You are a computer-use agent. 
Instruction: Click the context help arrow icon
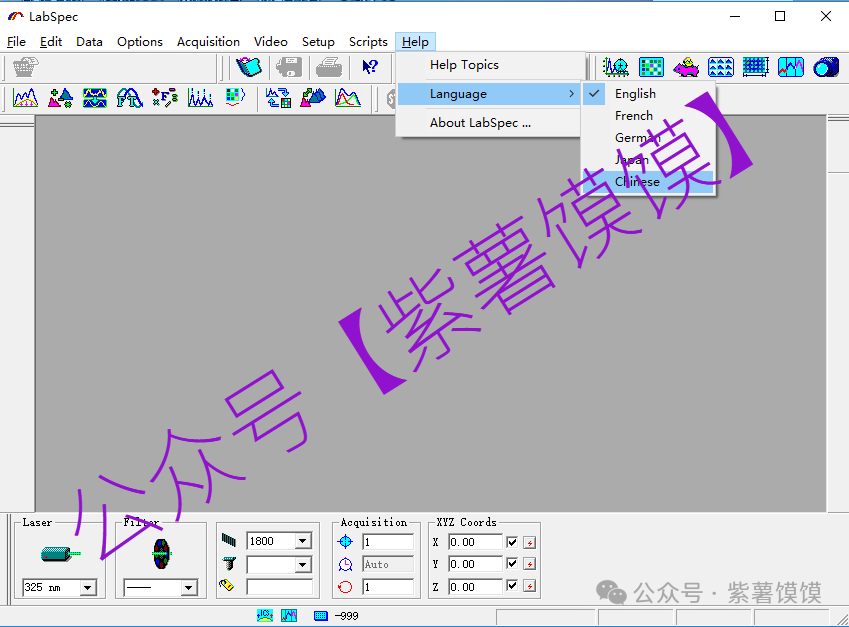370,67
